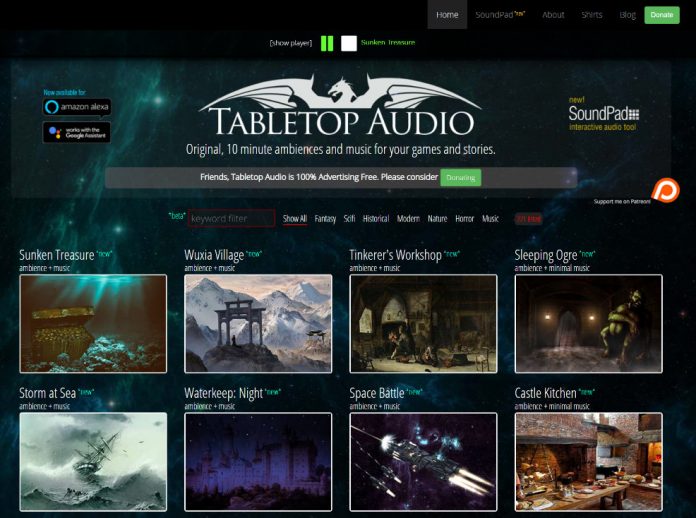Play the Sunken Treasure thumbnail

coord(93,324)
